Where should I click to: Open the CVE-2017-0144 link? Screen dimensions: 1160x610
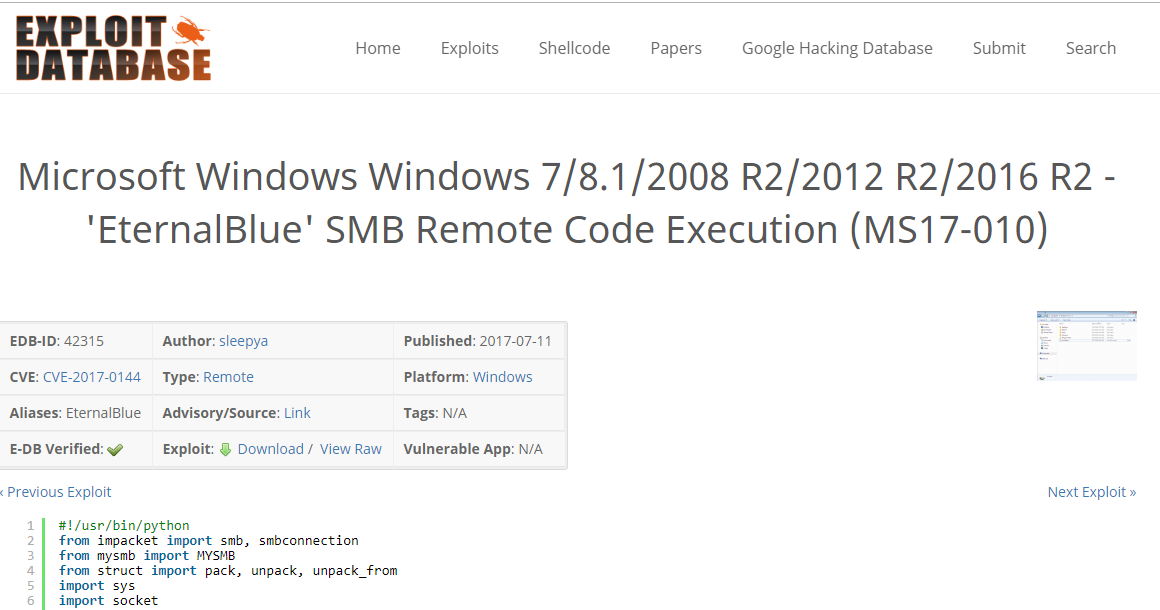click(x=92, y=377)
